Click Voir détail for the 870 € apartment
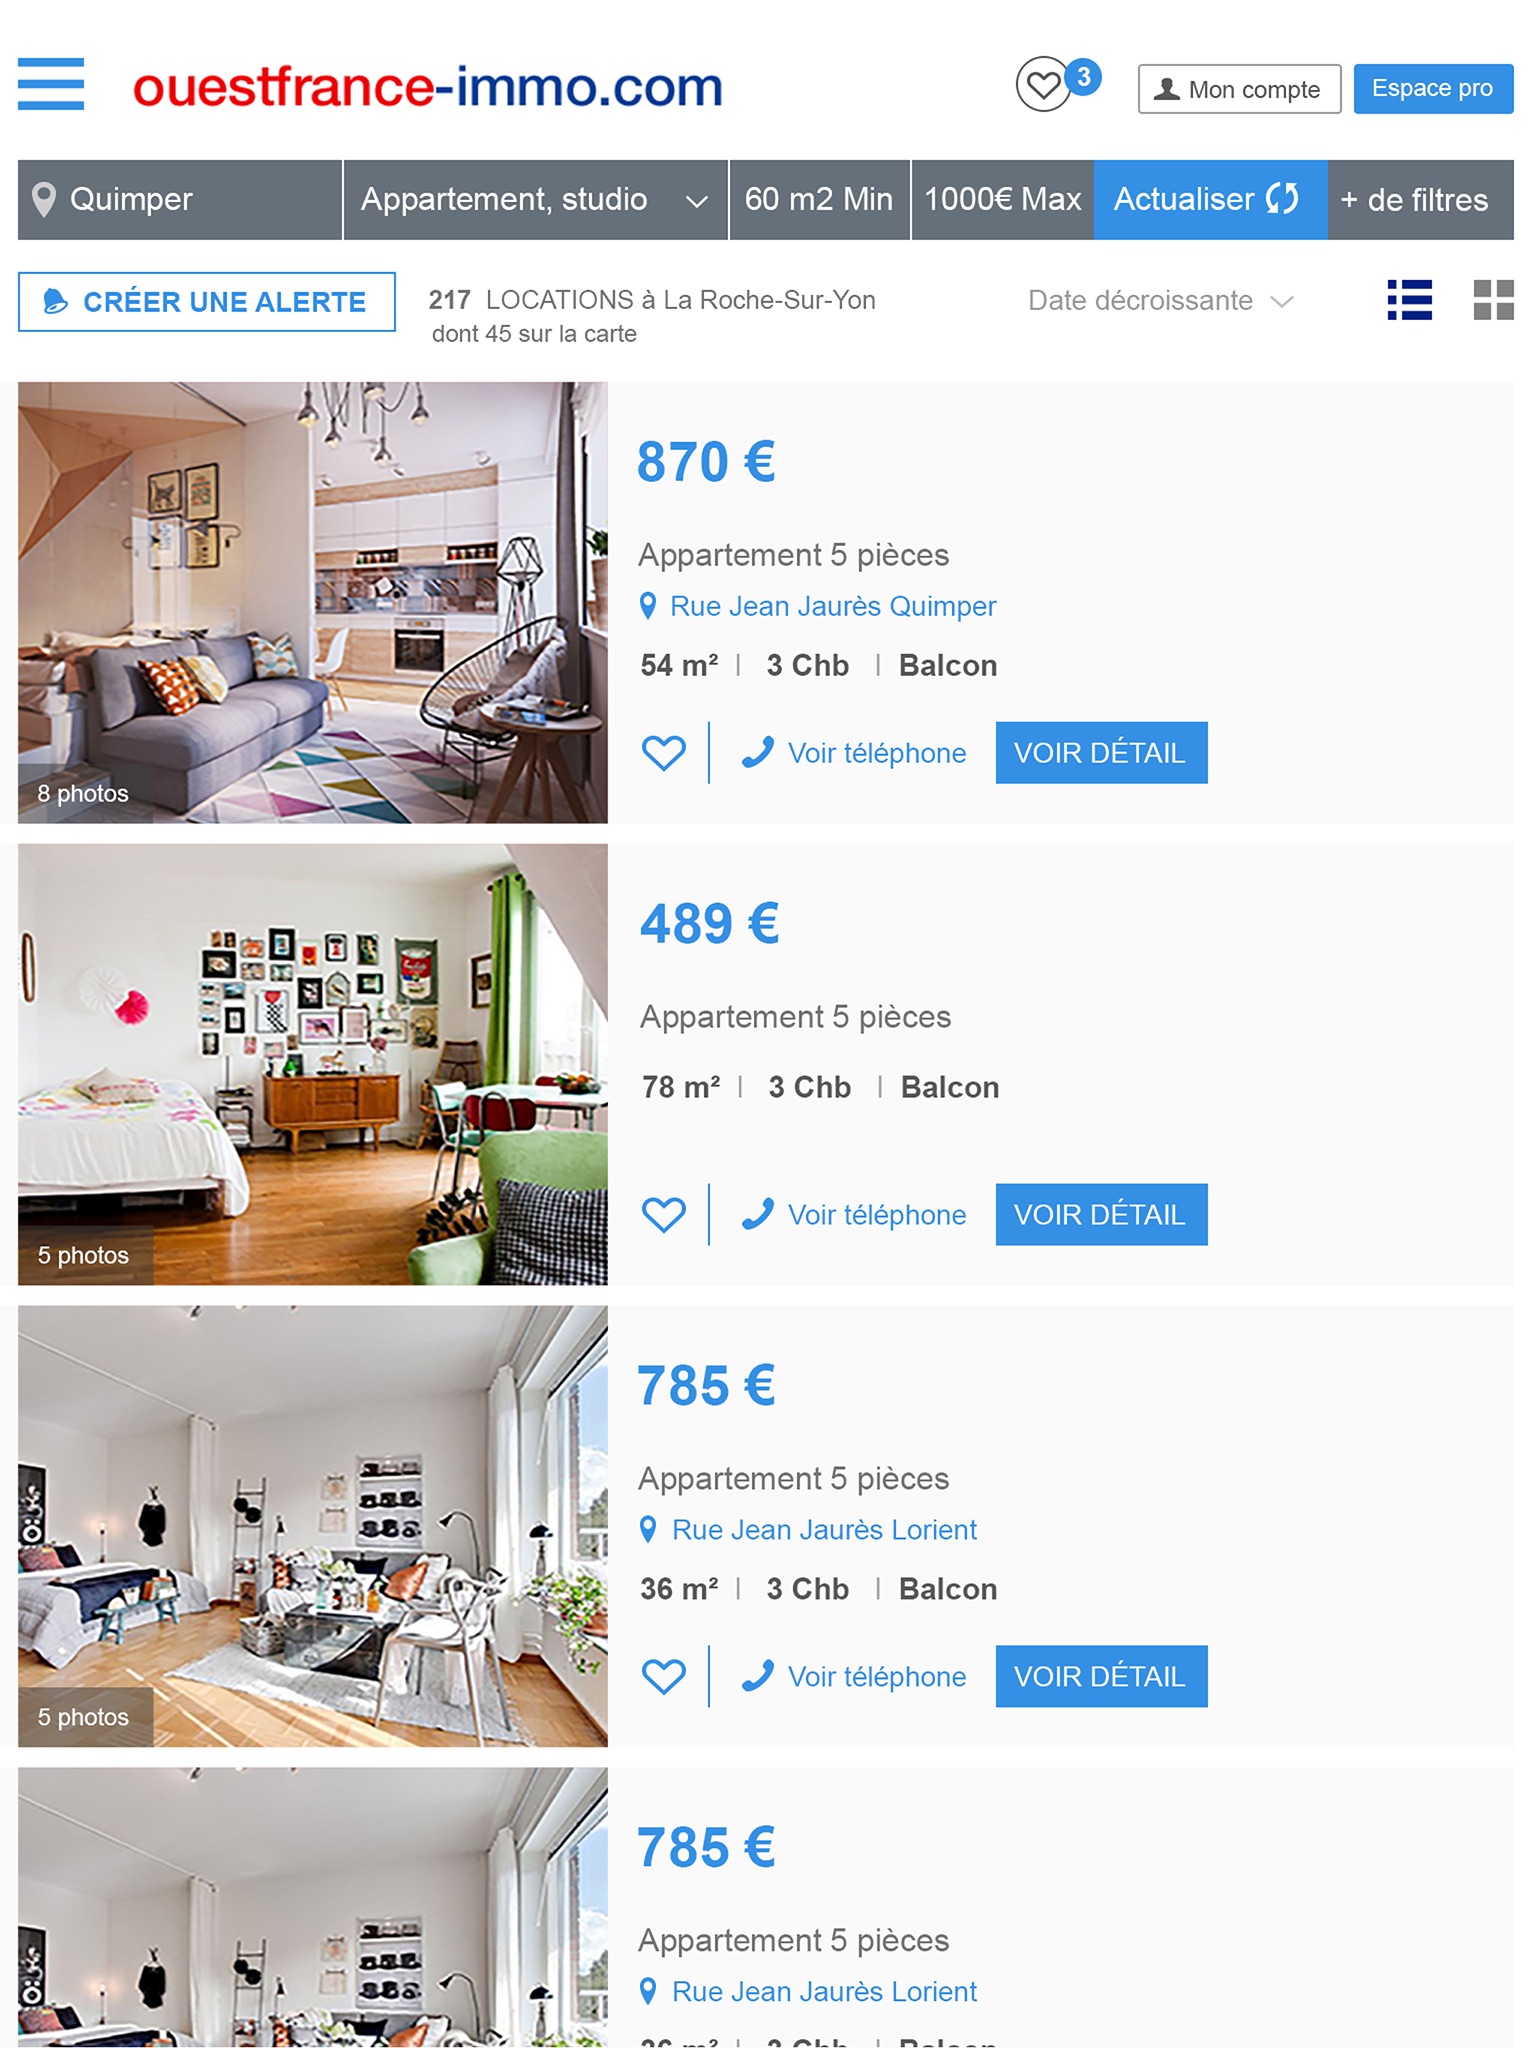This screenshot has height=2048, width=1536. coord(1101,753)
